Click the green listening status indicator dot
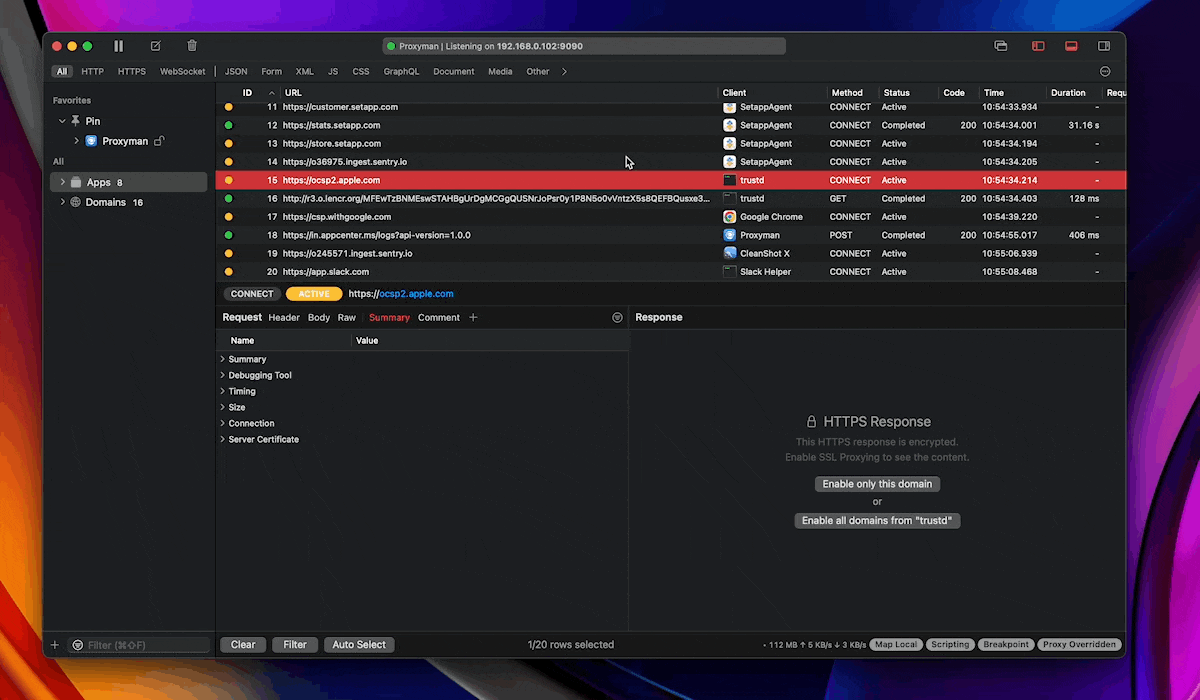Image resolution: width=1200 pixels, height=700 pixels. click(391, 46)
